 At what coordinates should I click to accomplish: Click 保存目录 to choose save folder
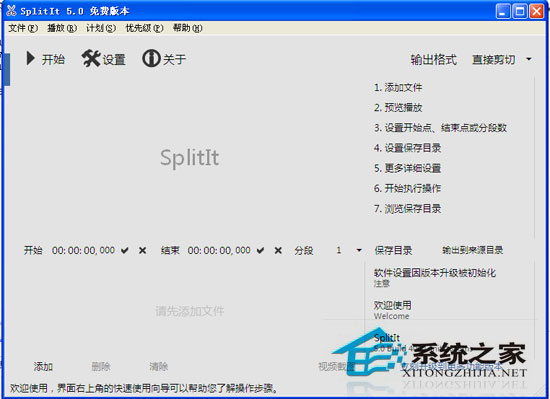(393, 250)
